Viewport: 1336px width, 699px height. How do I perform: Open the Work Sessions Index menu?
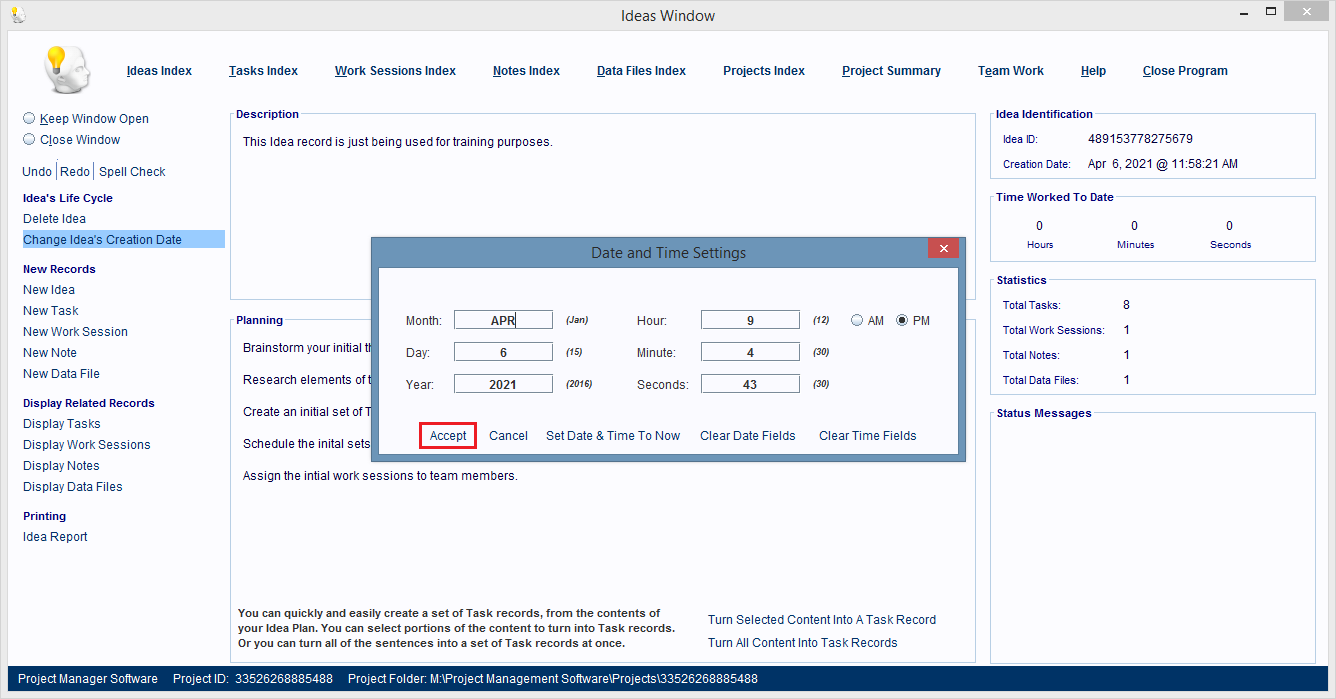coord(395,71)
